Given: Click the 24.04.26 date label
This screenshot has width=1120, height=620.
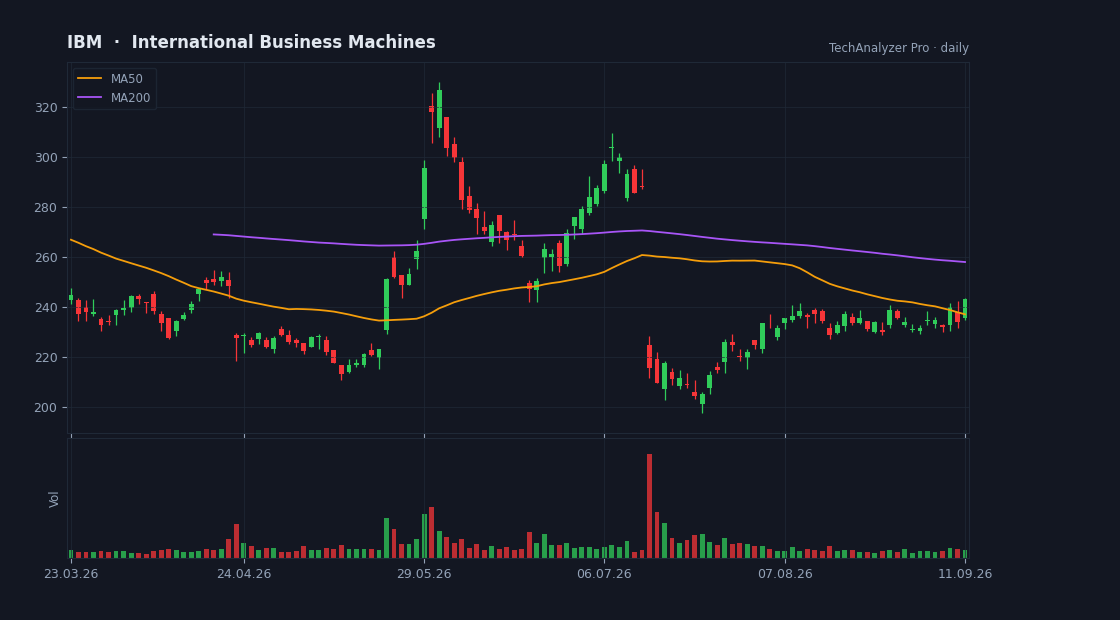Looking at the screenshot, I should pyautogui.click(x=244, y=574).
